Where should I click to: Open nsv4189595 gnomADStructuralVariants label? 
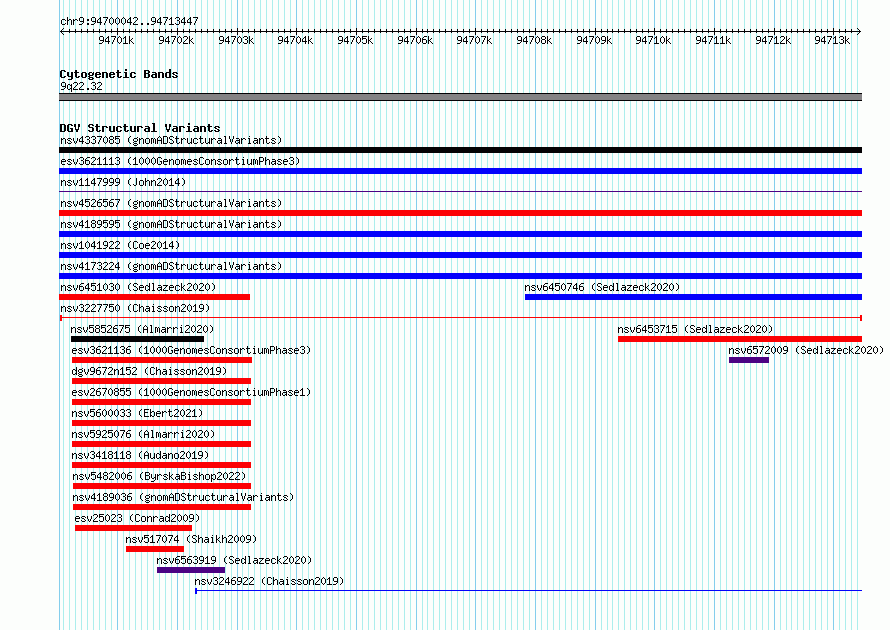(x=171, y=224)
